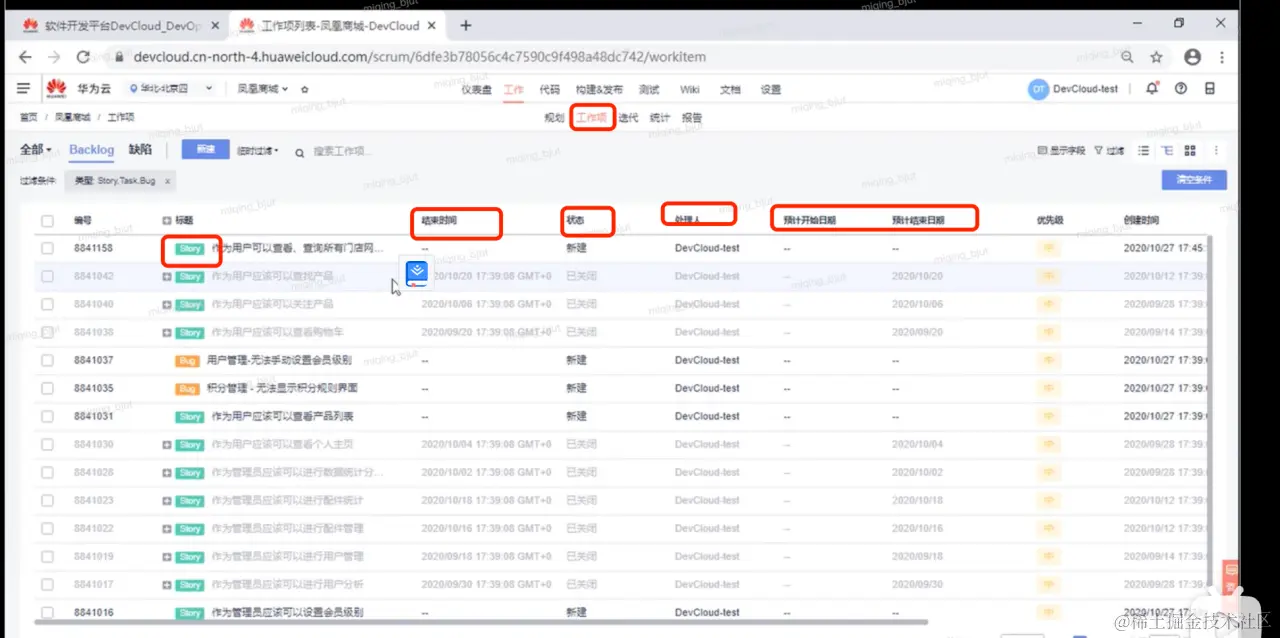1280x638 pixels.
Task: Open the 华北-北京四 region selector
Action: click(169, 89)
